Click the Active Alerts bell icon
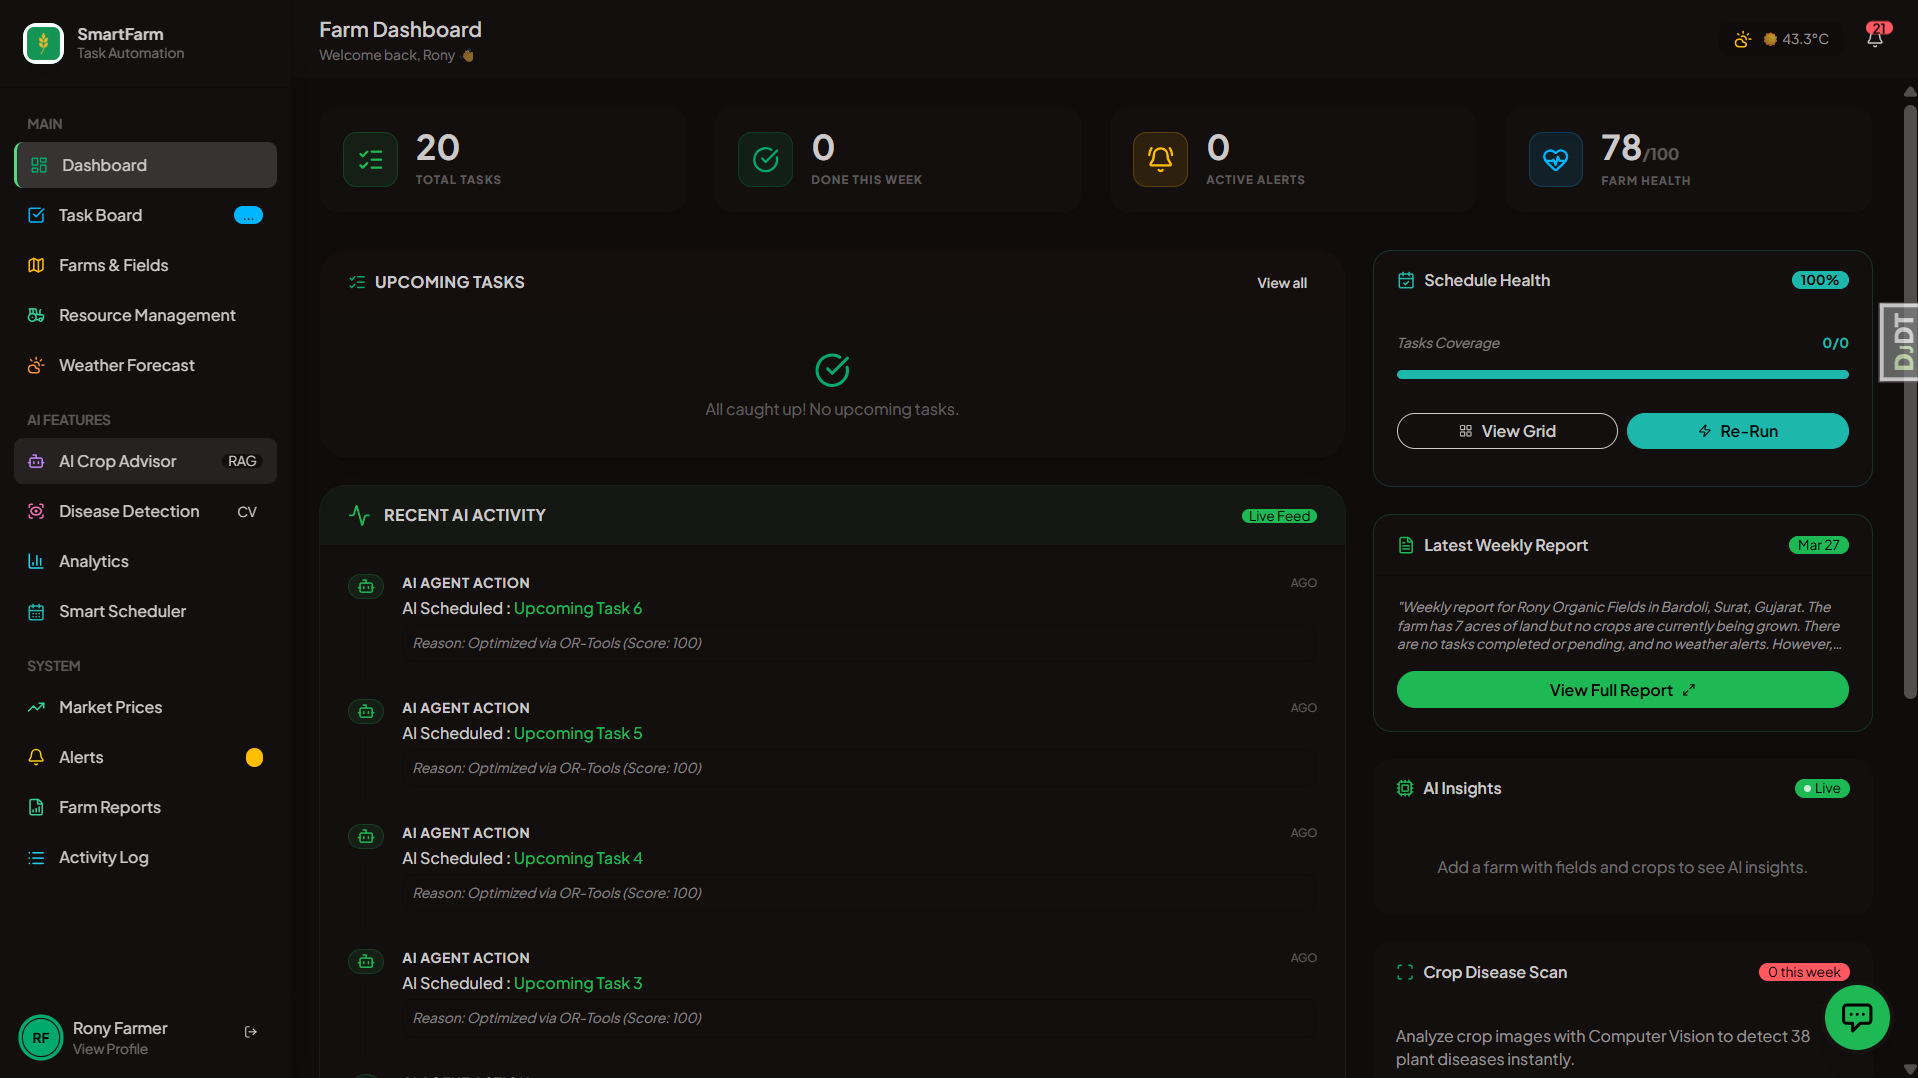Image resolution: width=1918 pixels, height=1078 pixels. (x=1160, y=160)
